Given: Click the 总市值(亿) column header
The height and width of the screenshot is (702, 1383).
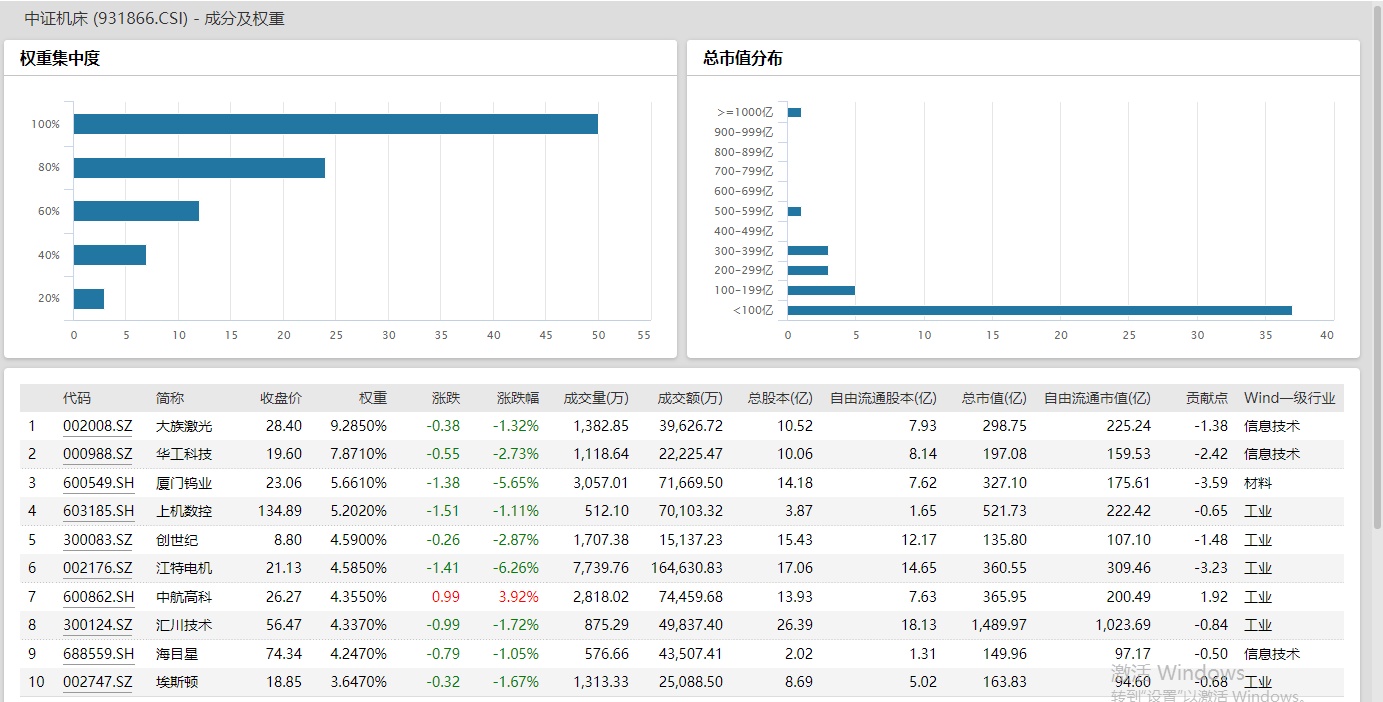Looking at the screenshot, I should click(993, 398).
